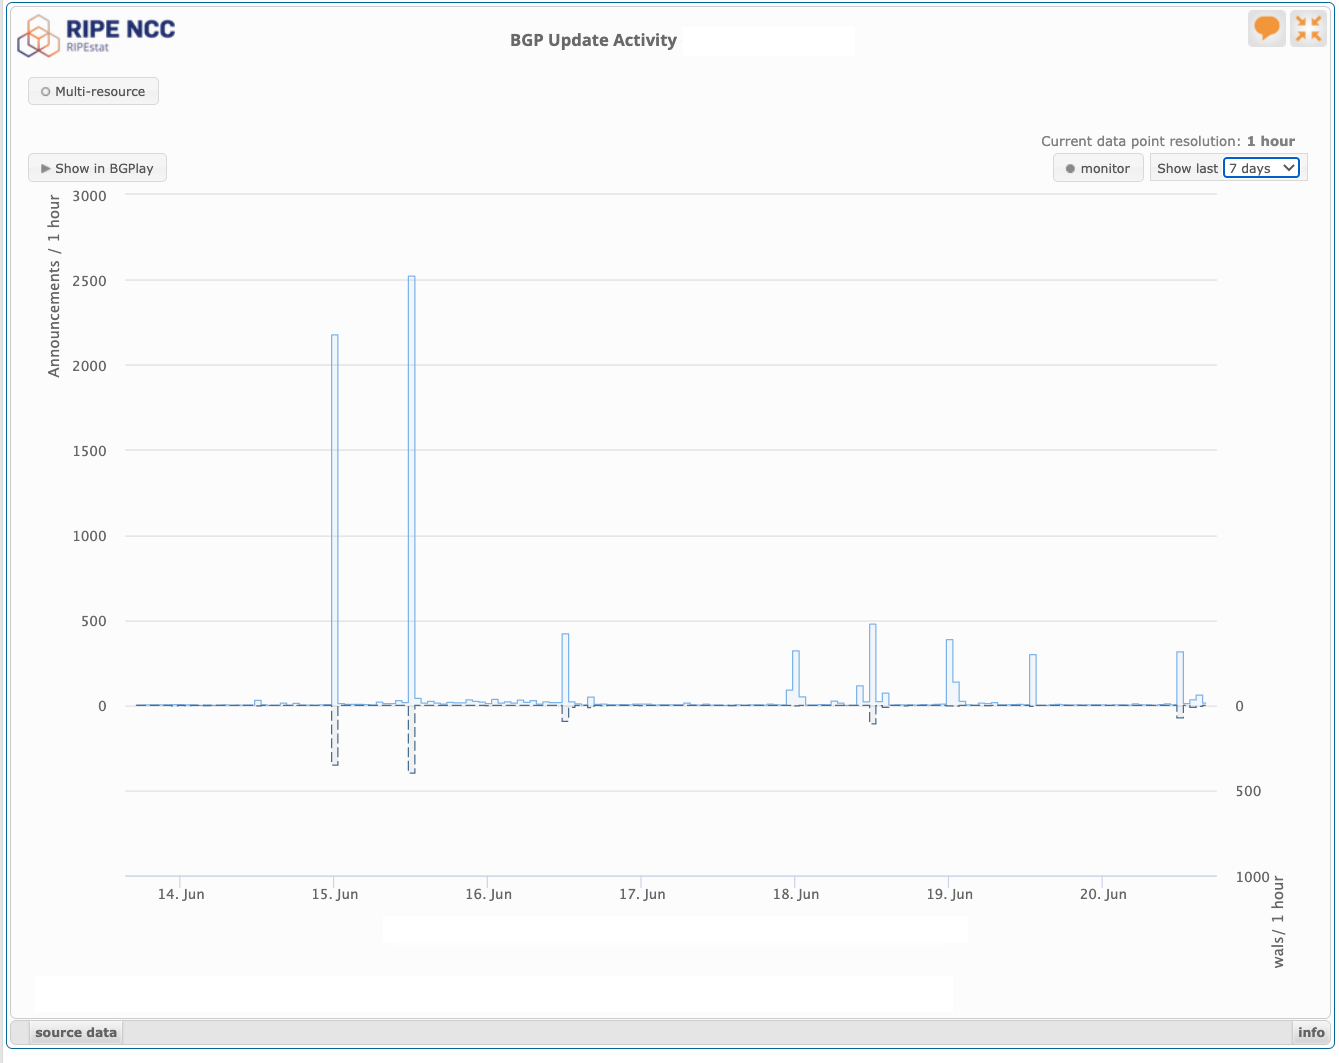Click the orange feedback speech bubble icon

click(1266, 28)
